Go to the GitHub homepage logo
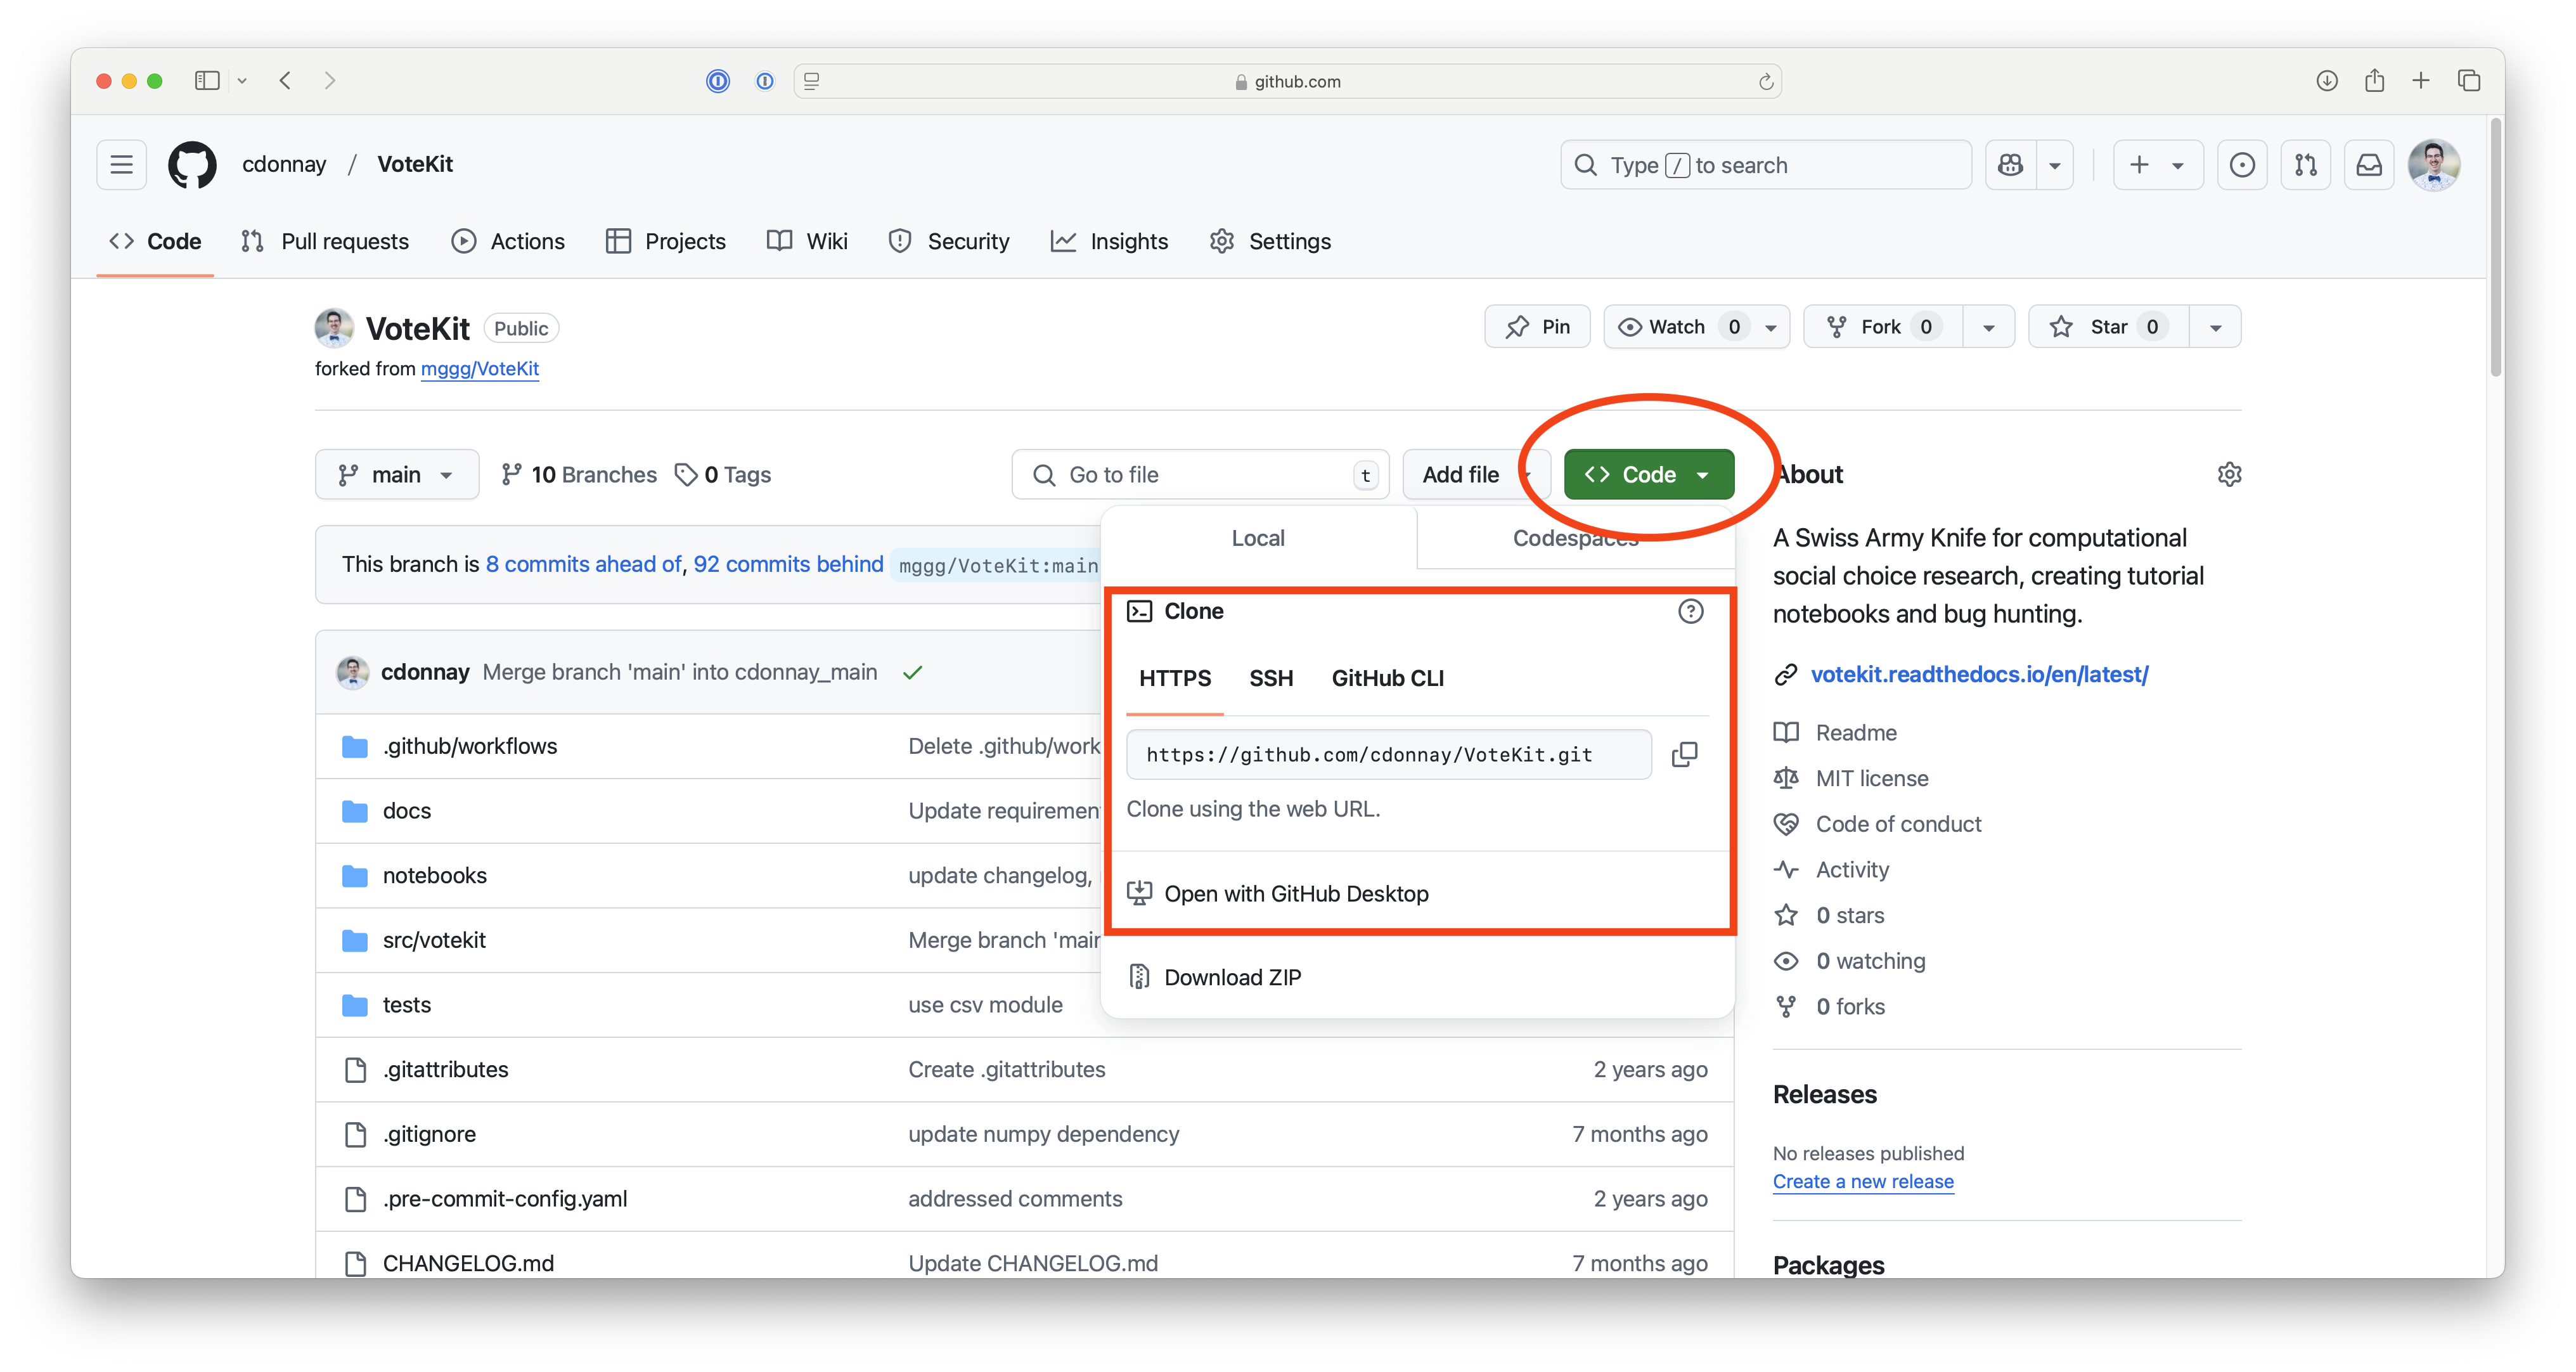Image resolution: width=2576 pixels, height=1372 pixels. click(192, 165)
